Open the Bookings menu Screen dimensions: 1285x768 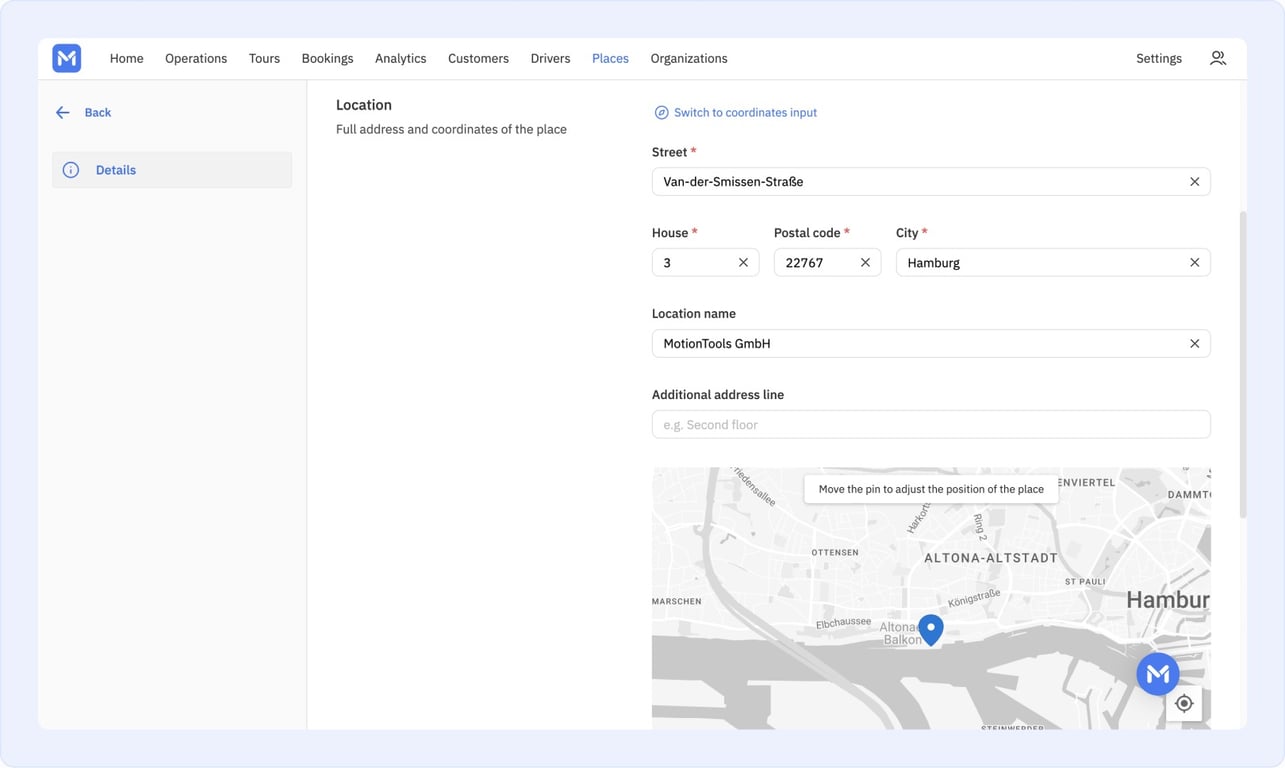coord(327,59)
